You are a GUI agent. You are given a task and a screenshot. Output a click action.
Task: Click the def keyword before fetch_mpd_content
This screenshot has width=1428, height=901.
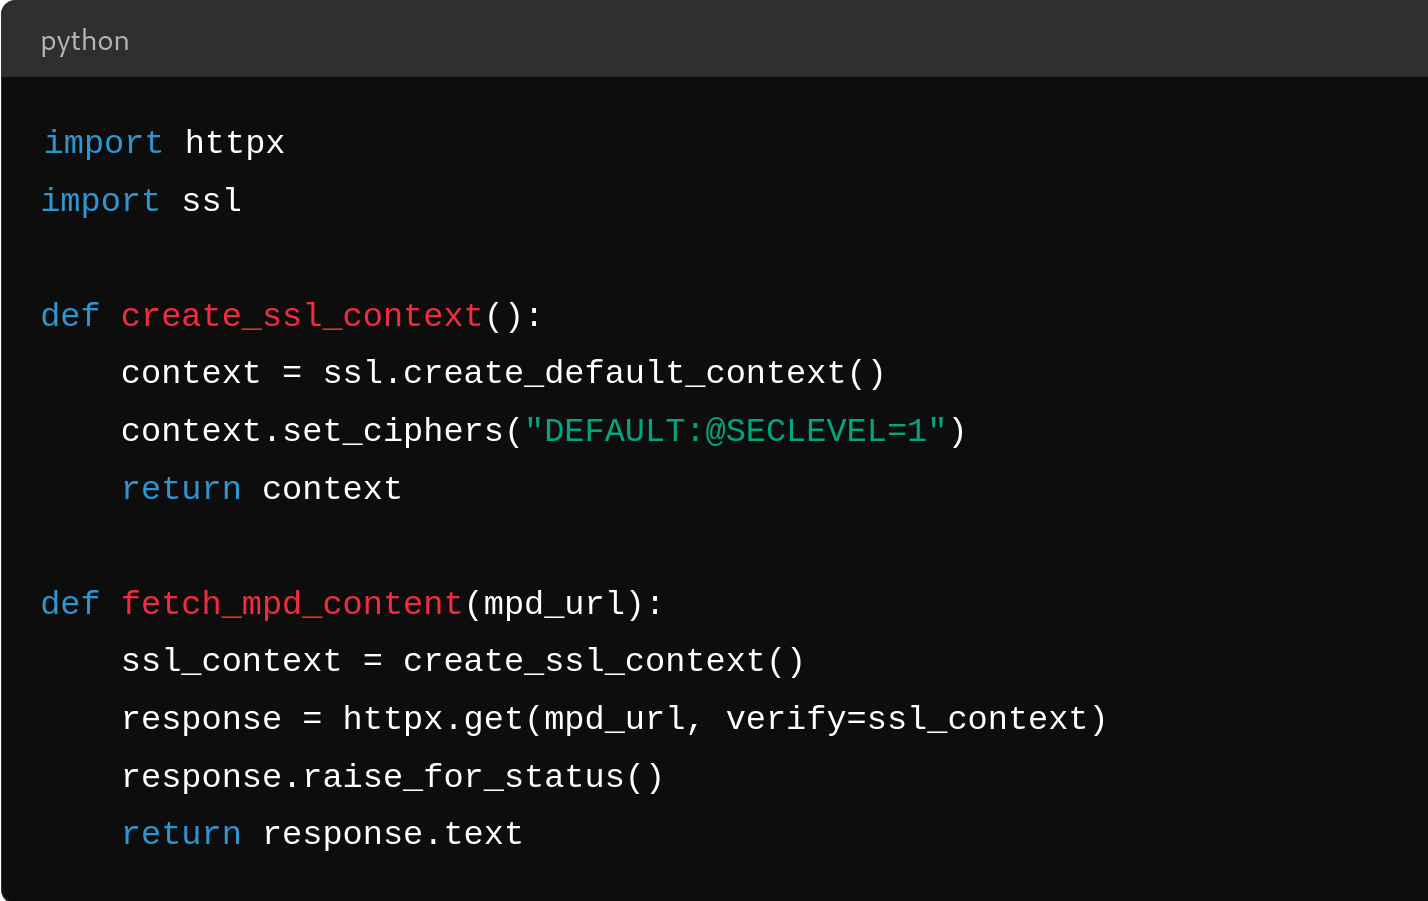pyautogui.click(x=70, y=604)
